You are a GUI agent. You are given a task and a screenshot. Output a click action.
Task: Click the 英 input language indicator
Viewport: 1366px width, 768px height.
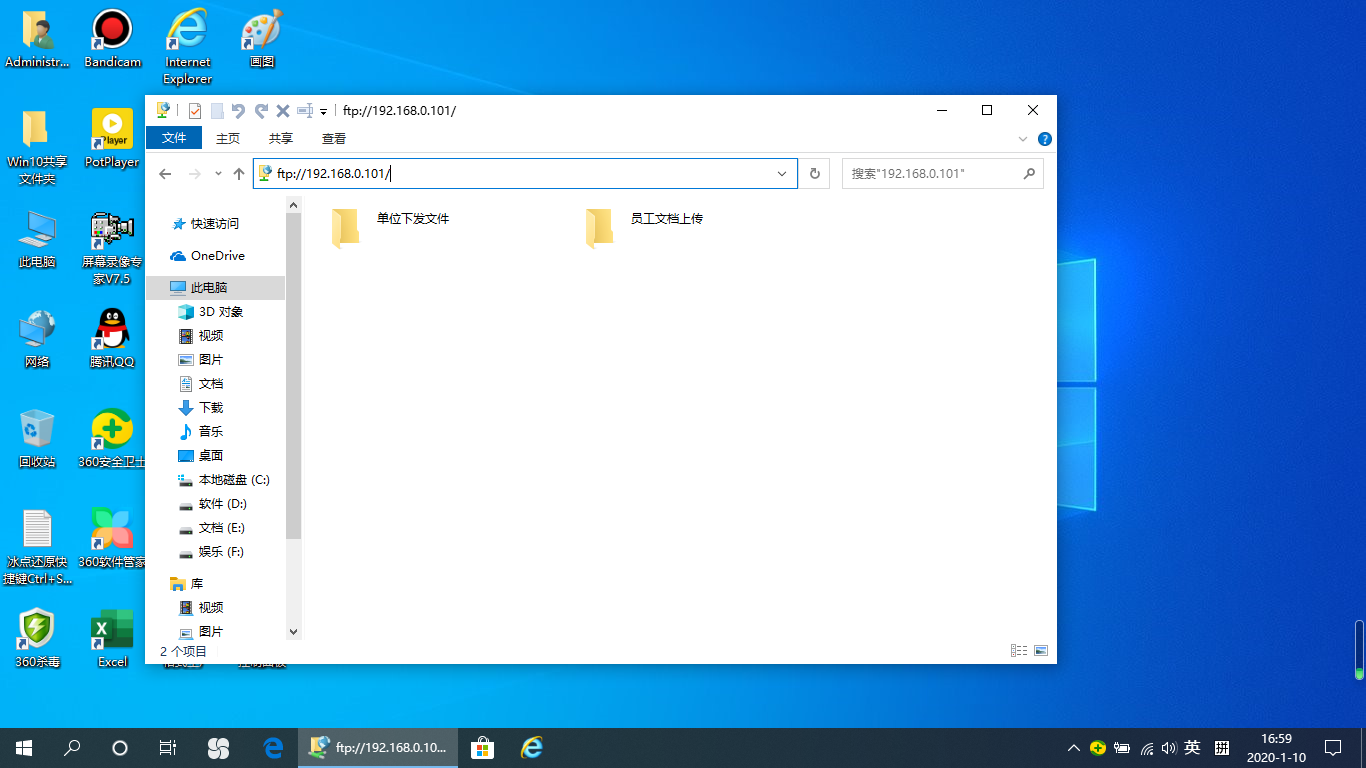click(x=1192, y=748)
